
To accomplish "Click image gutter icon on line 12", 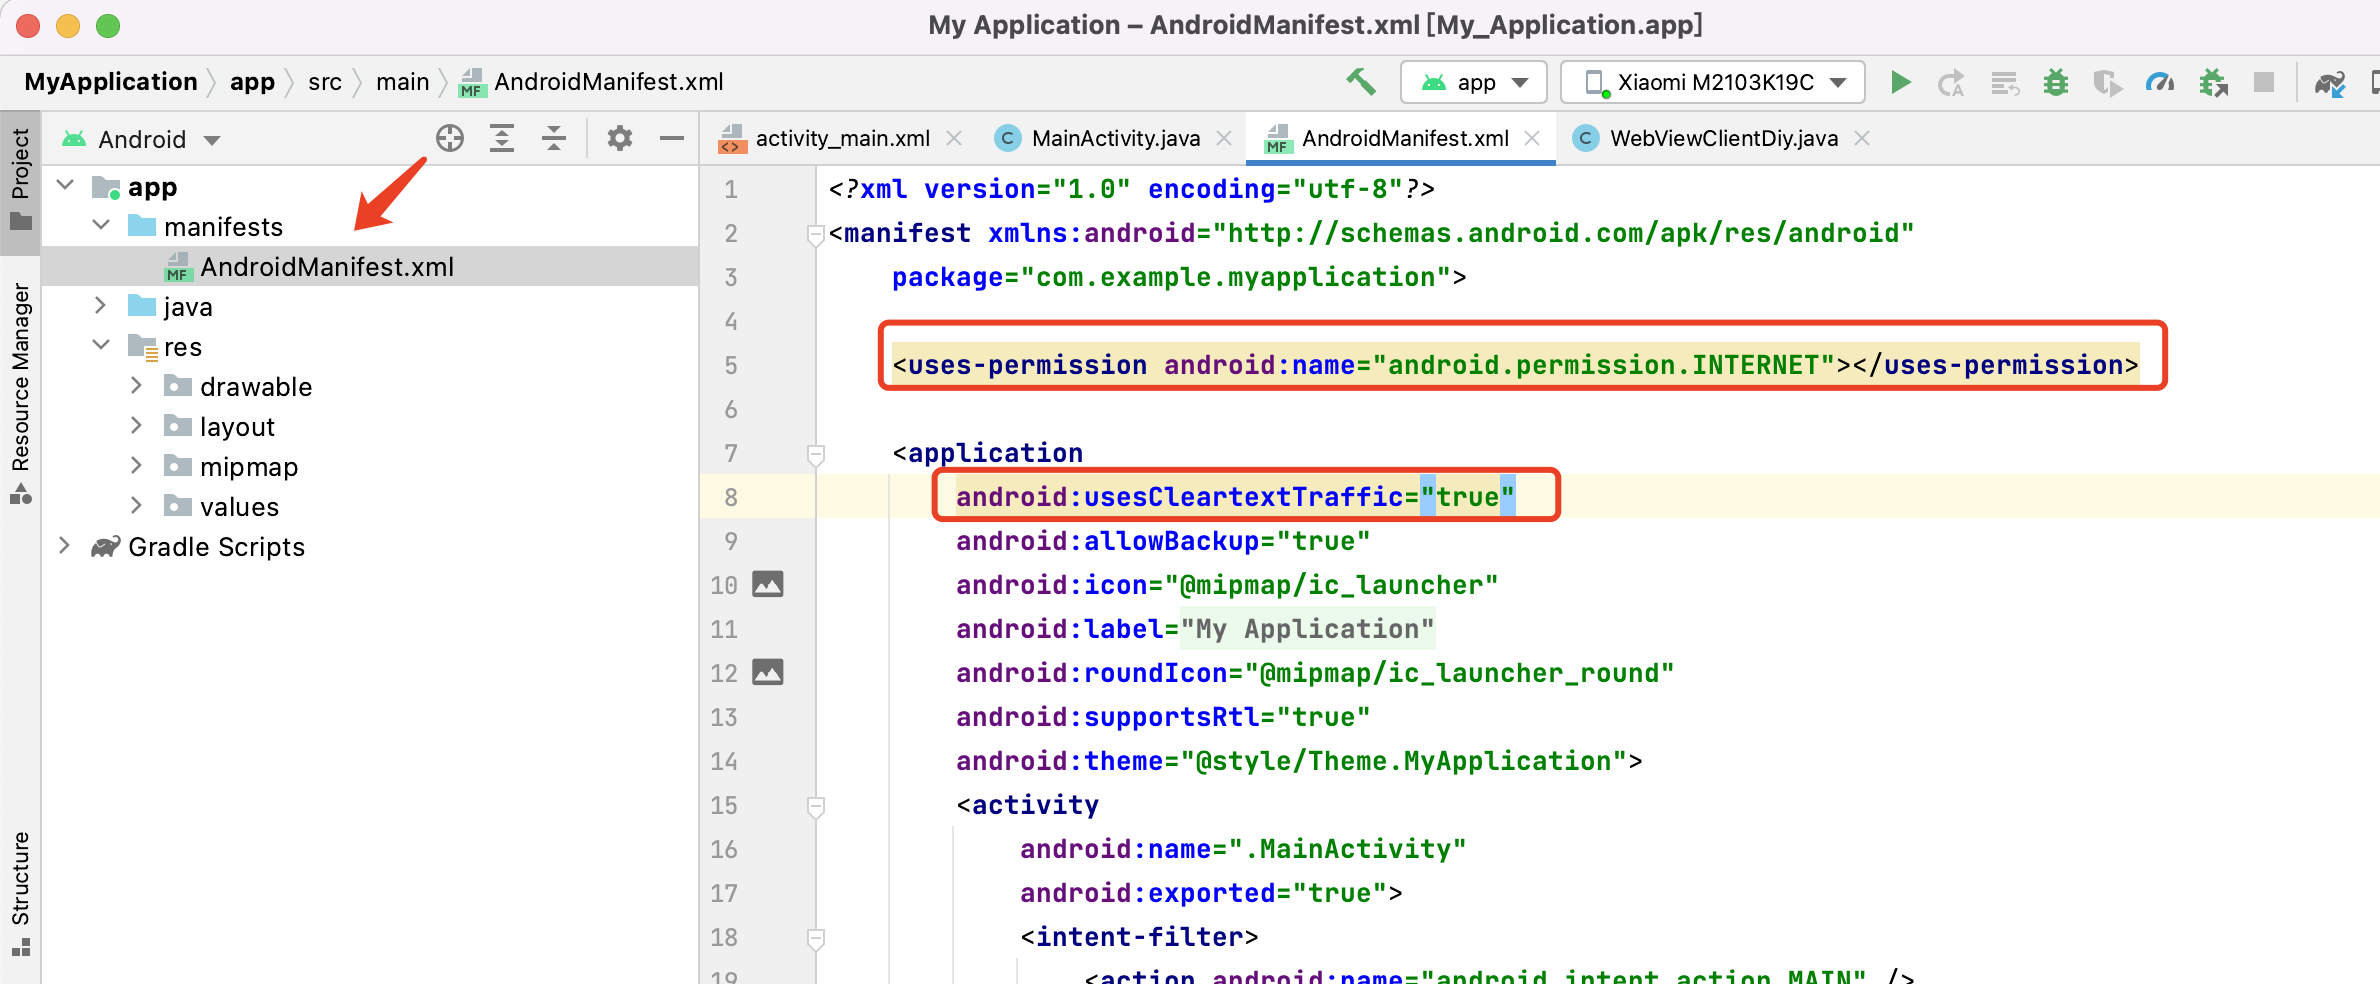I will point(767,672).
